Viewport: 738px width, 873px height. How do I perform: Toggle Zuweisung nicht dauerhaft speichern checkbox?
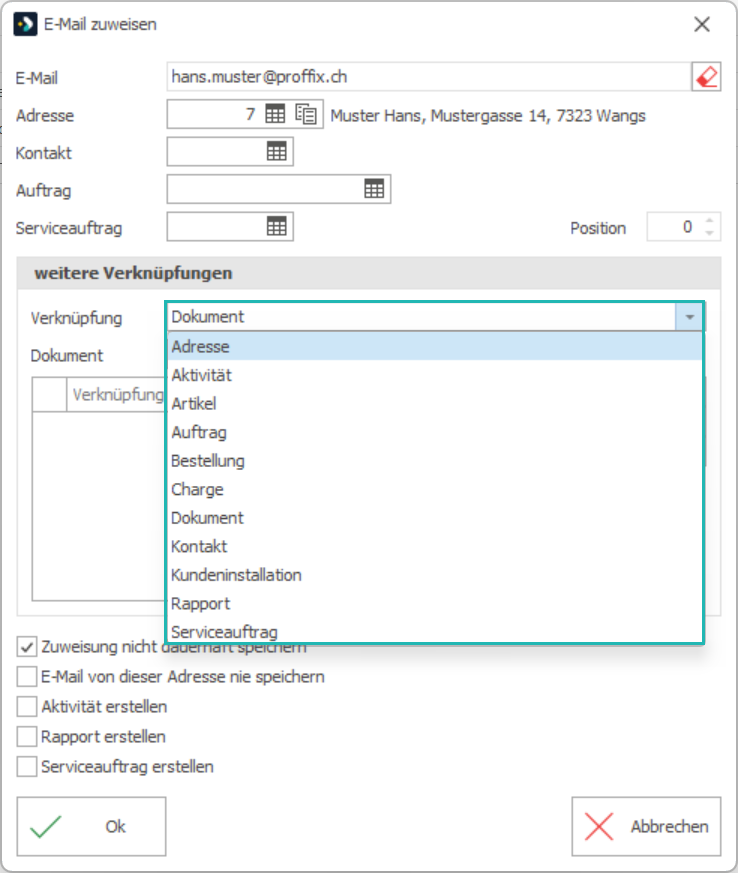[27, 647]
